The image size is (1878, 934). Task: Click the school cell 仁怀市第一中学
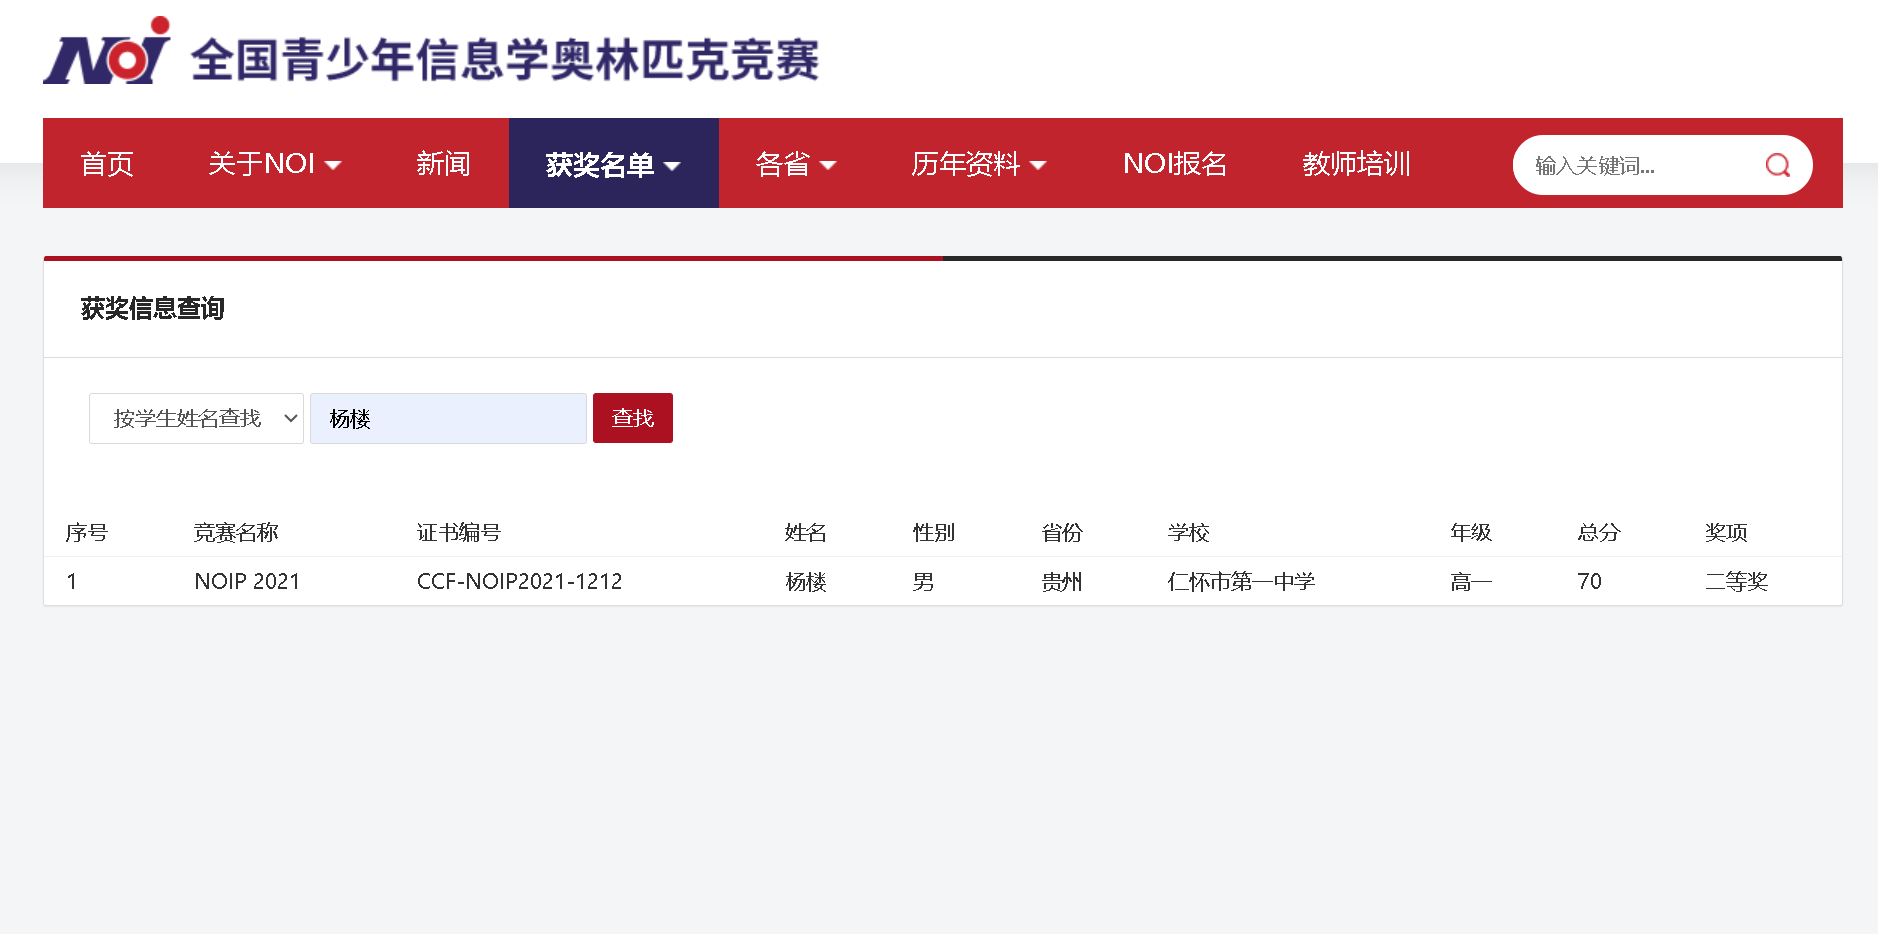click(1241, 582)
